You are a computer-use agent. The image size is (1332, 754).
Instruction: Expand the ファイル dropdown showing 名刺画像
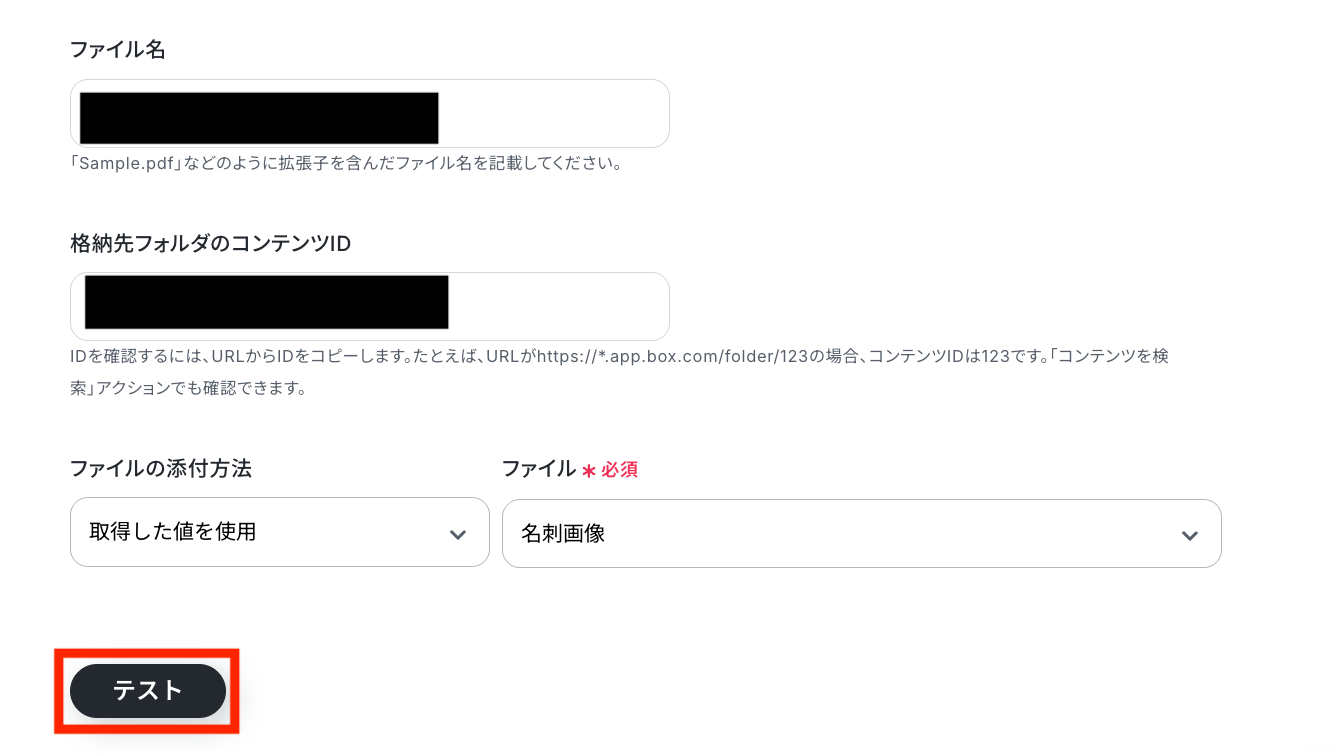click(862, 533)
